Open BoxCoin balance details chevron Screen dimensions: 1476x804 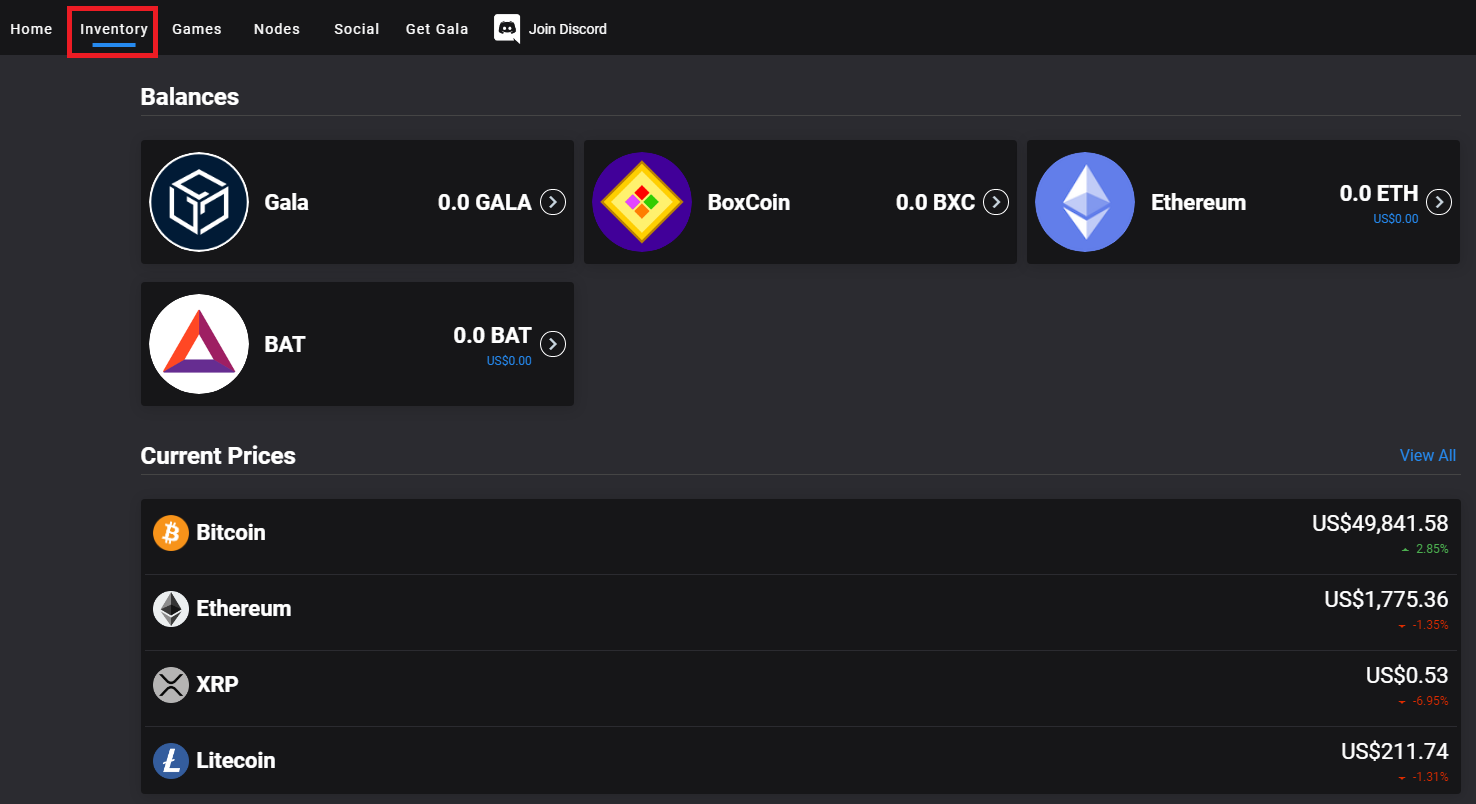pos(996,202)
